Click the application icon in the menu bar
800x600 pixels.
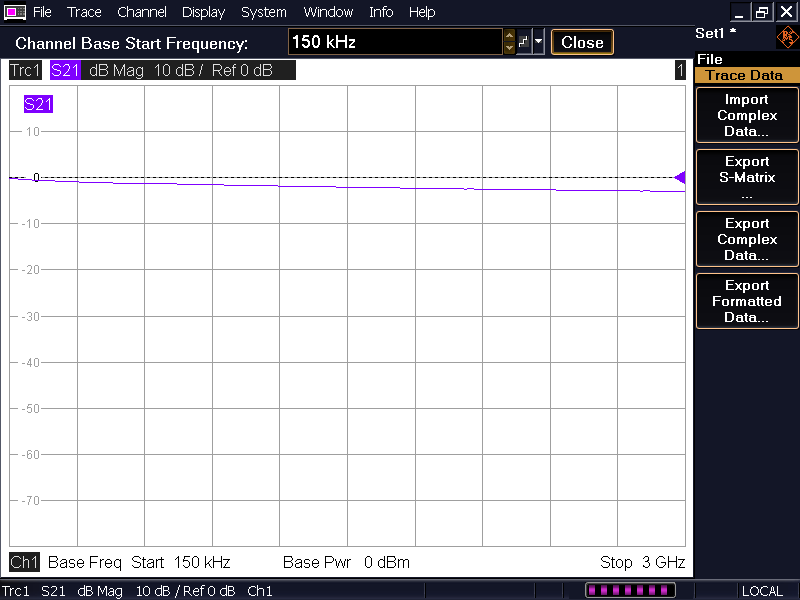pos(15,12)
